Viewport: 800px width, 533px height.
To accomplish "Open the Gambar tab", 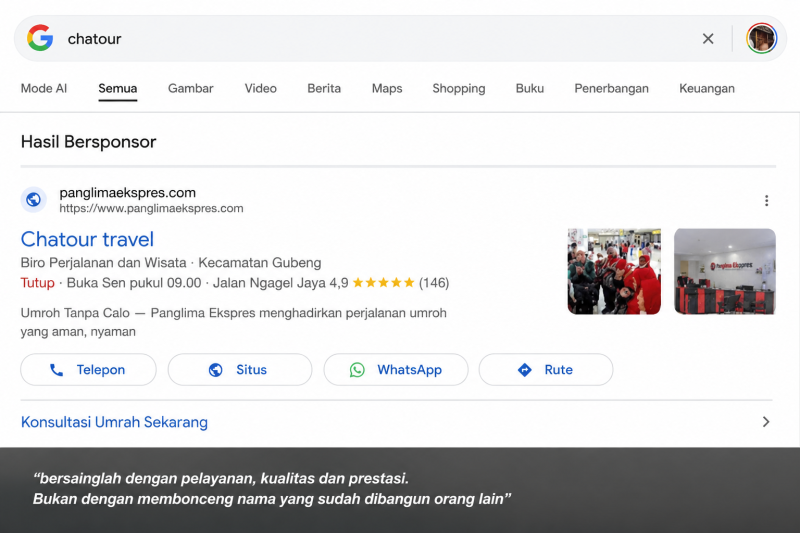I will [x=191, y=88].
